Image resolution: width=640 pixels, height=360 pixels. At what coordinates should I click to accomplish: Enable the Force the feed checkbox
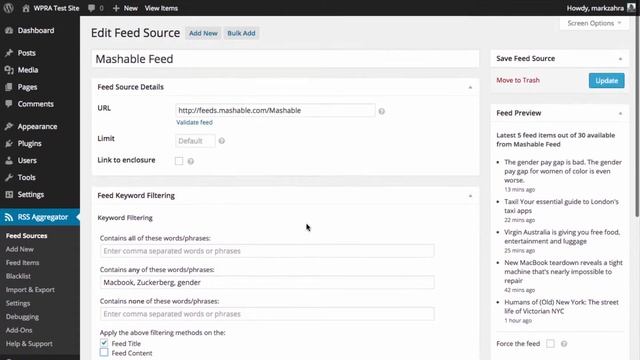[x=551, y=344]
